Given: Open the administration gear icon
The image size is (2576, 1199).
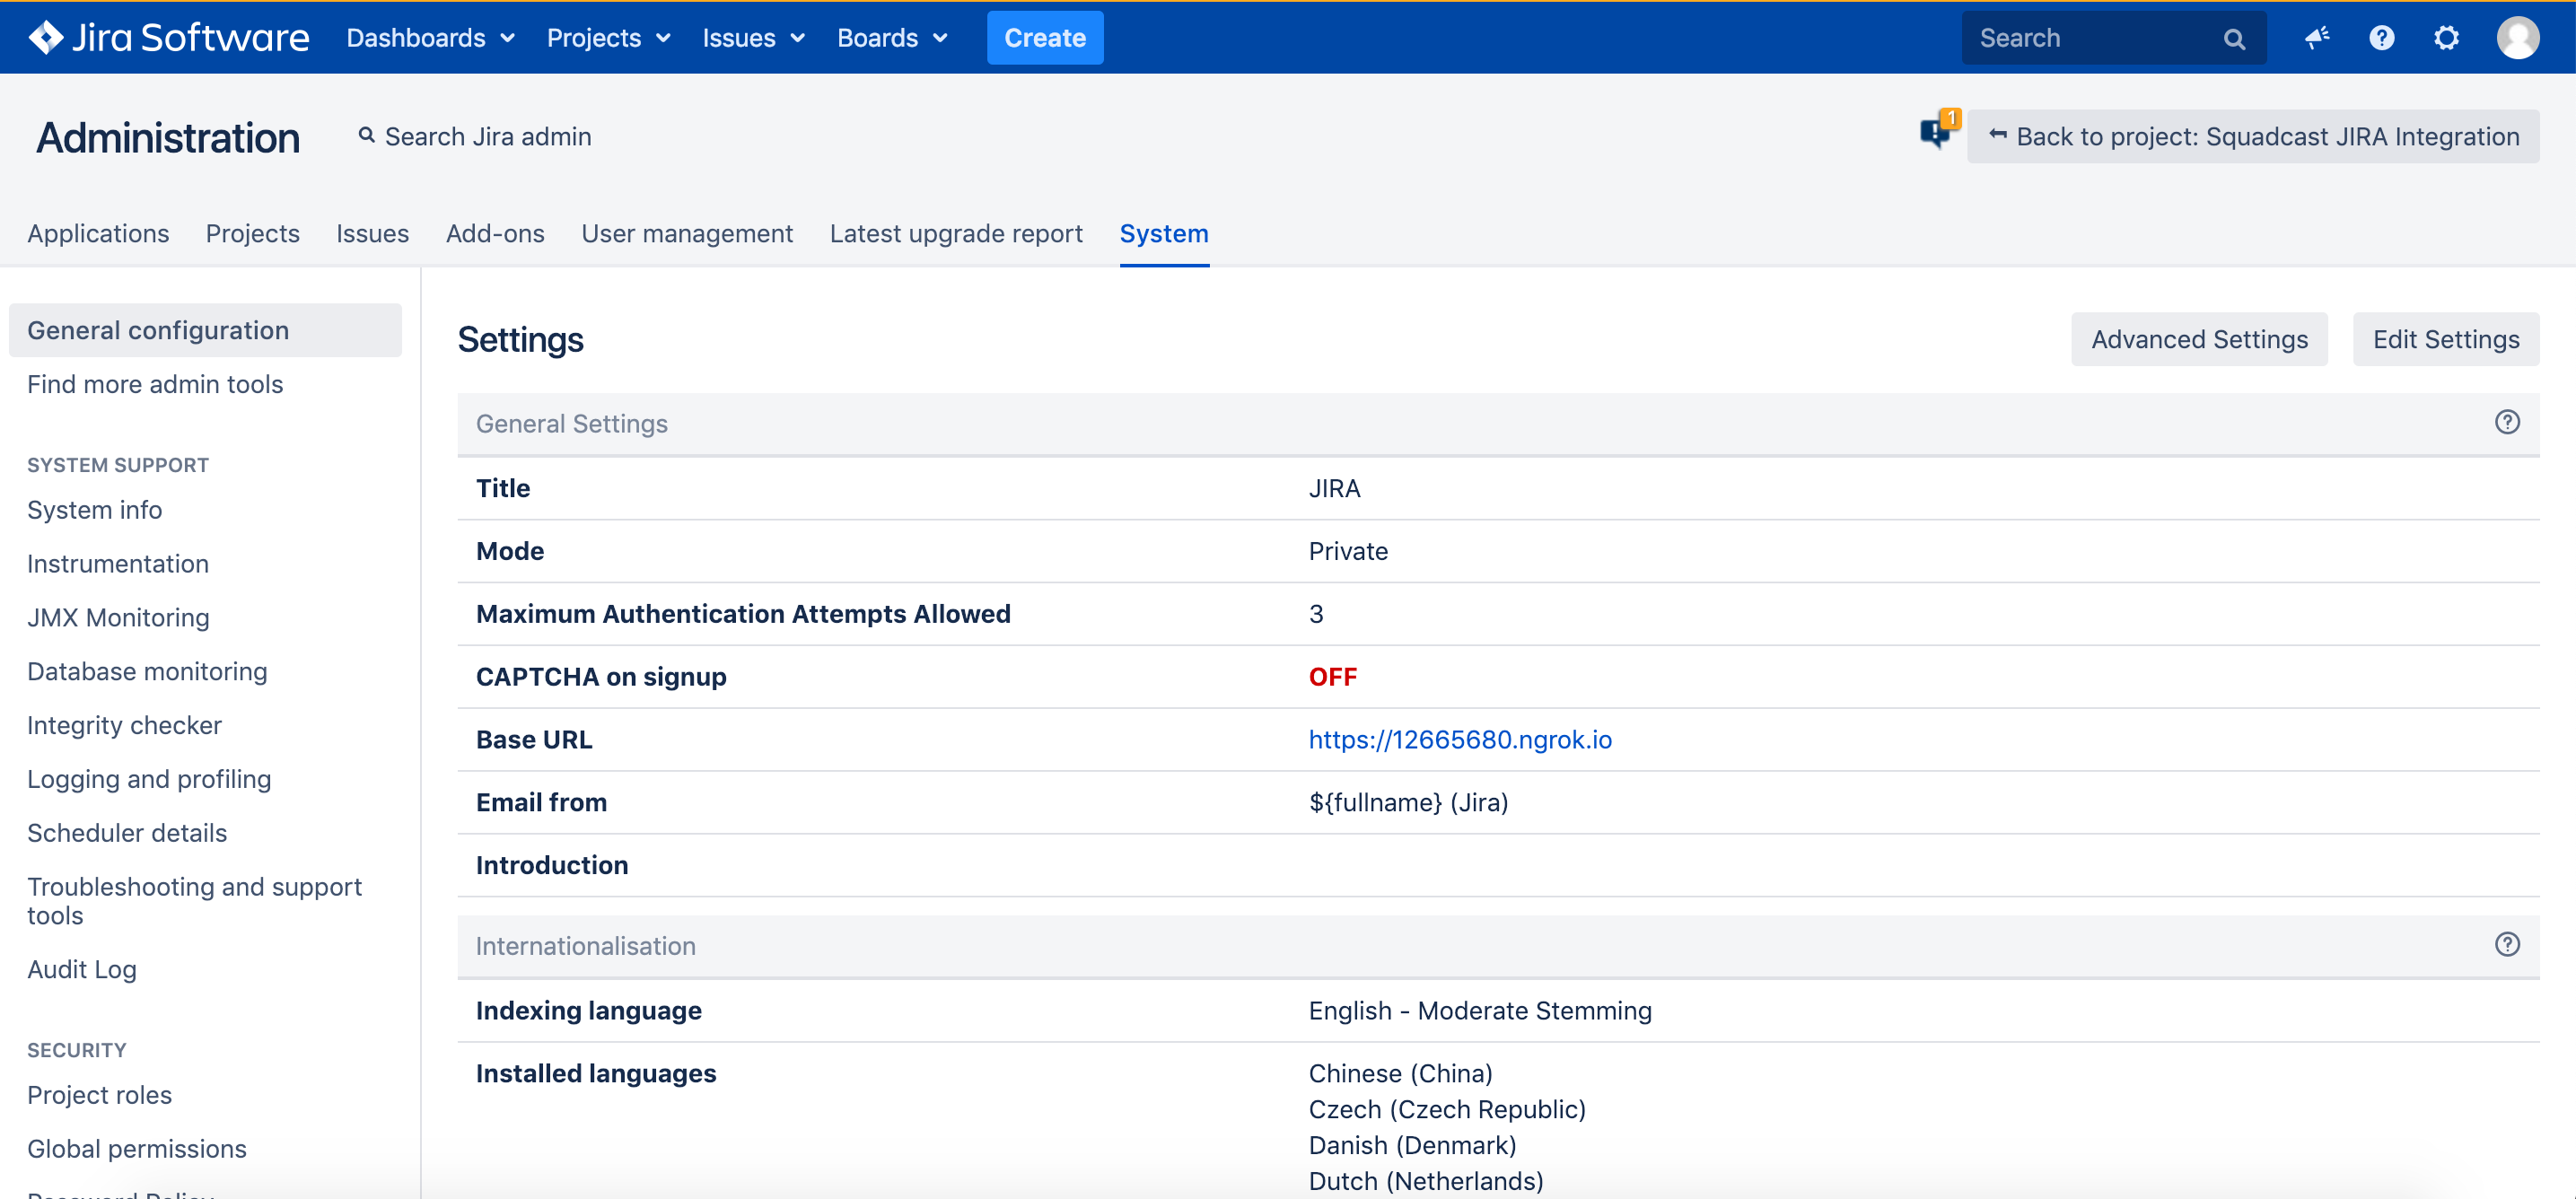Looking at the screenshot, I should (x=2445, y=38).
